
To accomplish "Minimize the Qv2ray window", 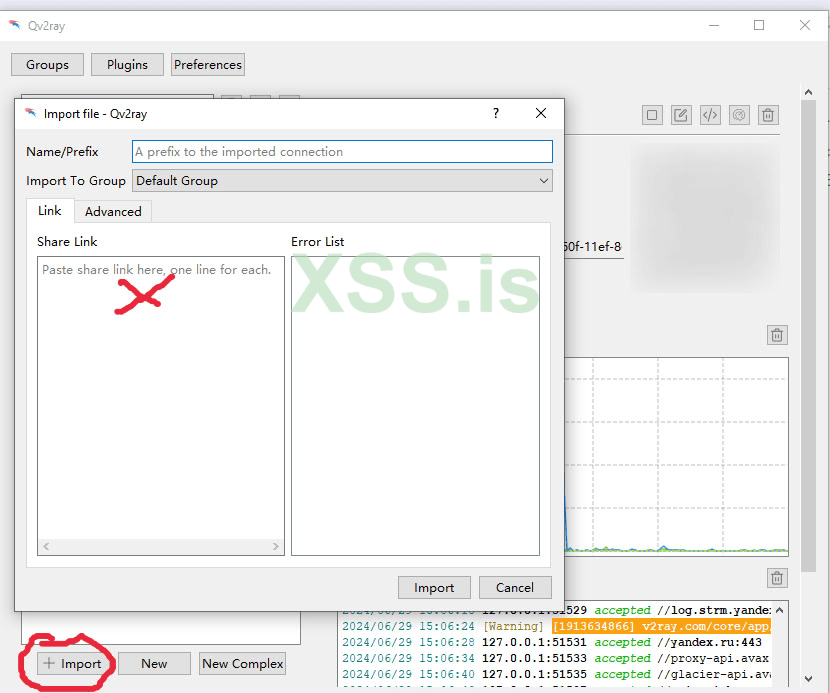I will coord(714,25).
